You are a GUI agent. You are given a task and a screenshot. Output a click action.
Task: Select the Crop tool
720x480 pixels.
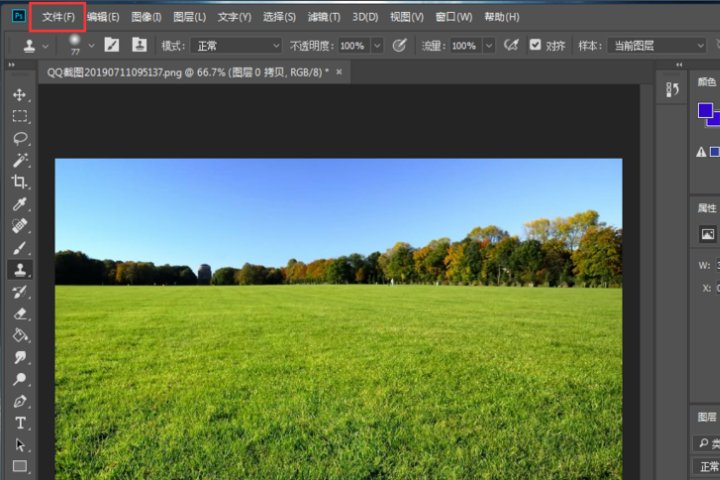point(19,182)
